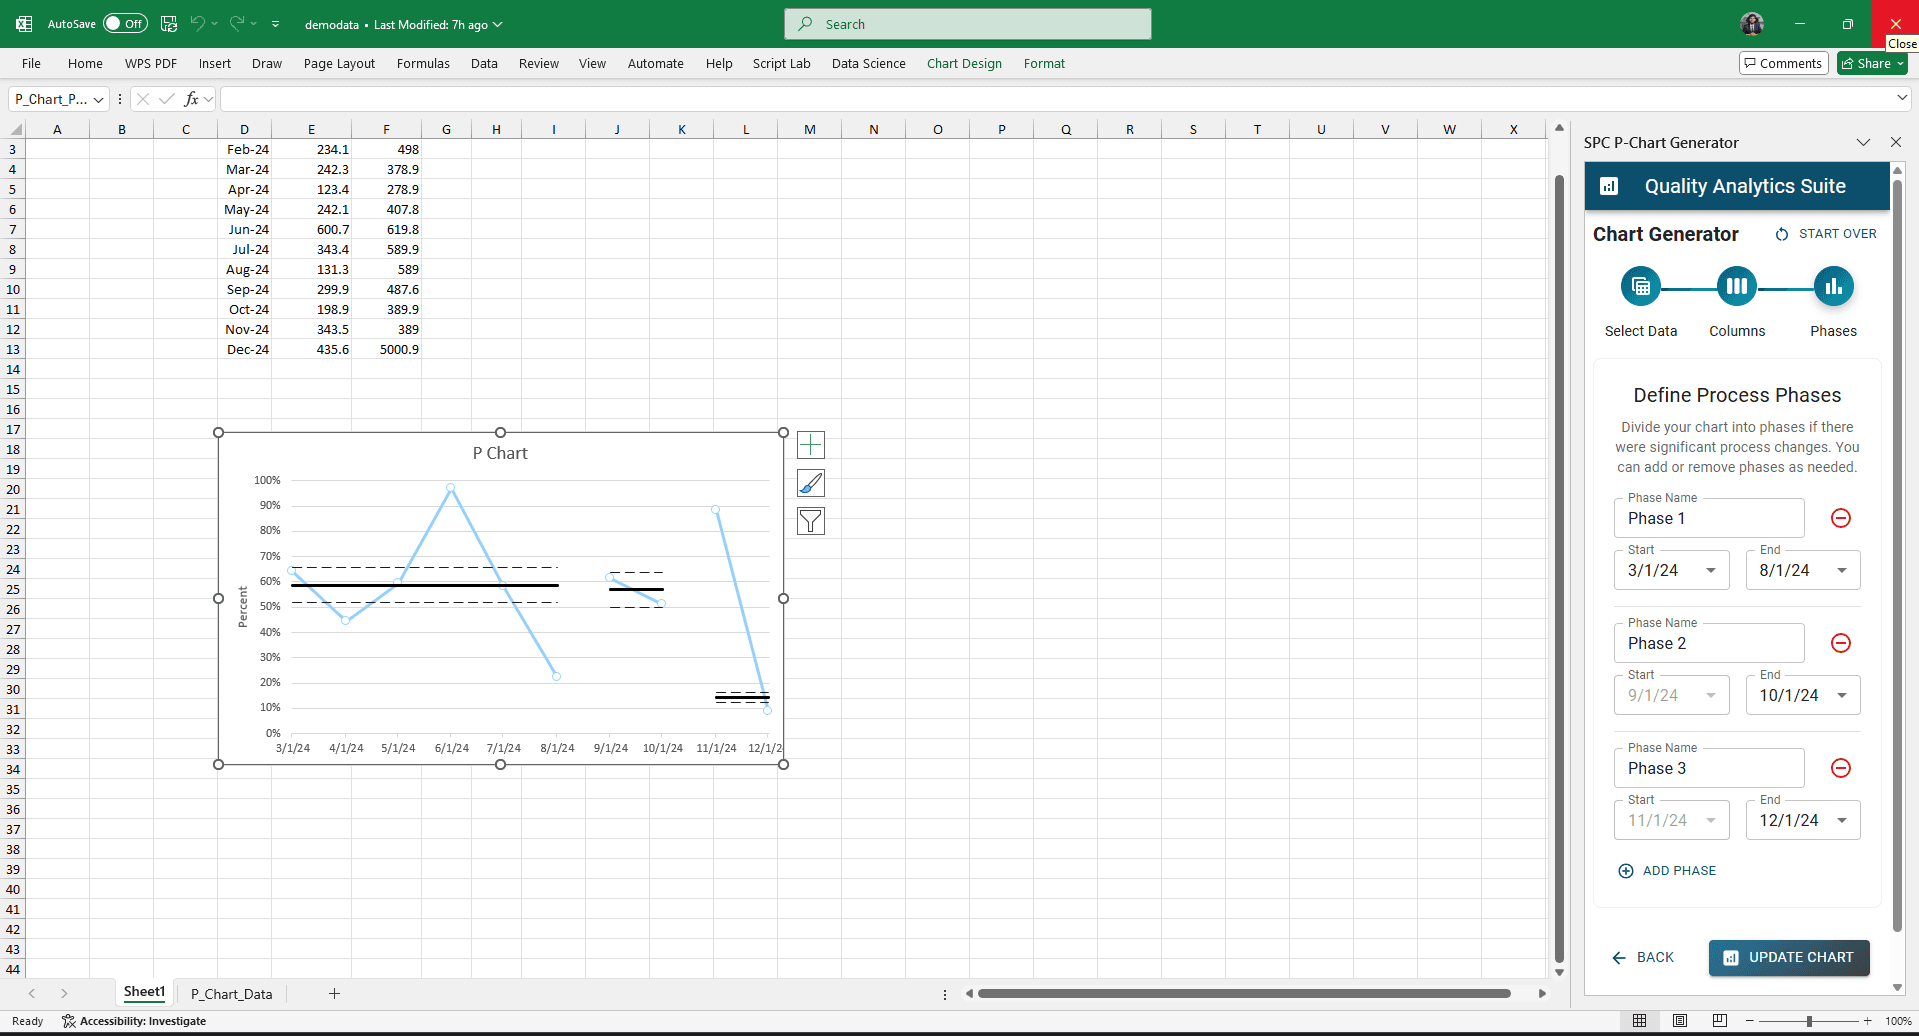Image resolution: width=1919 pixels, height=1036 pixels.
Task: Open Phase 2 End date dropdown
Action: point(1803,695)
